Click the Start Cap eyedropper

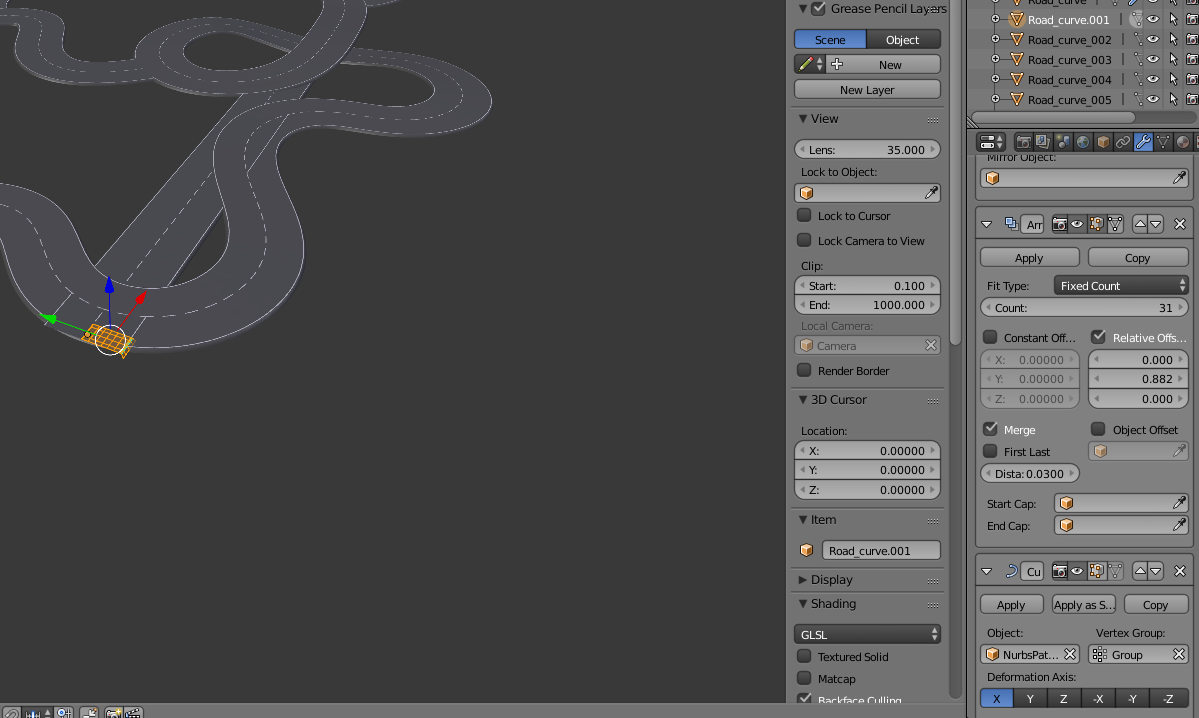tap(1179, 503)
